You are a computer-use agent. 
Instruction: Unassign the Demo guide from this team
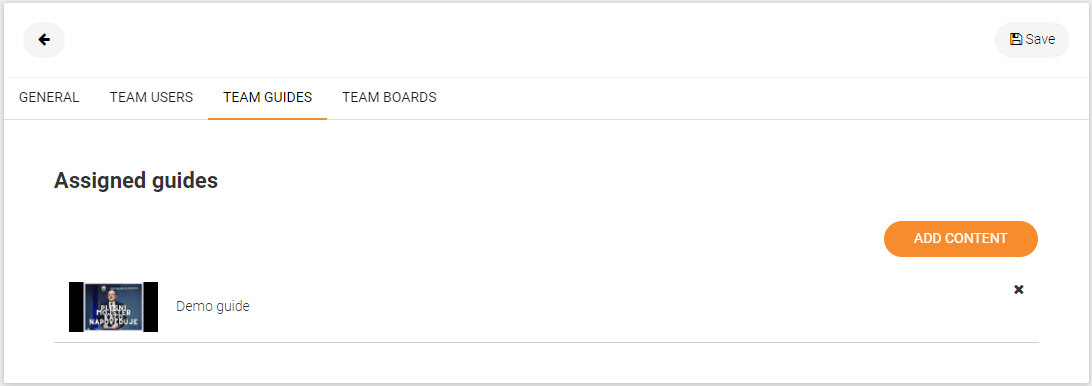pos(1018,289)
